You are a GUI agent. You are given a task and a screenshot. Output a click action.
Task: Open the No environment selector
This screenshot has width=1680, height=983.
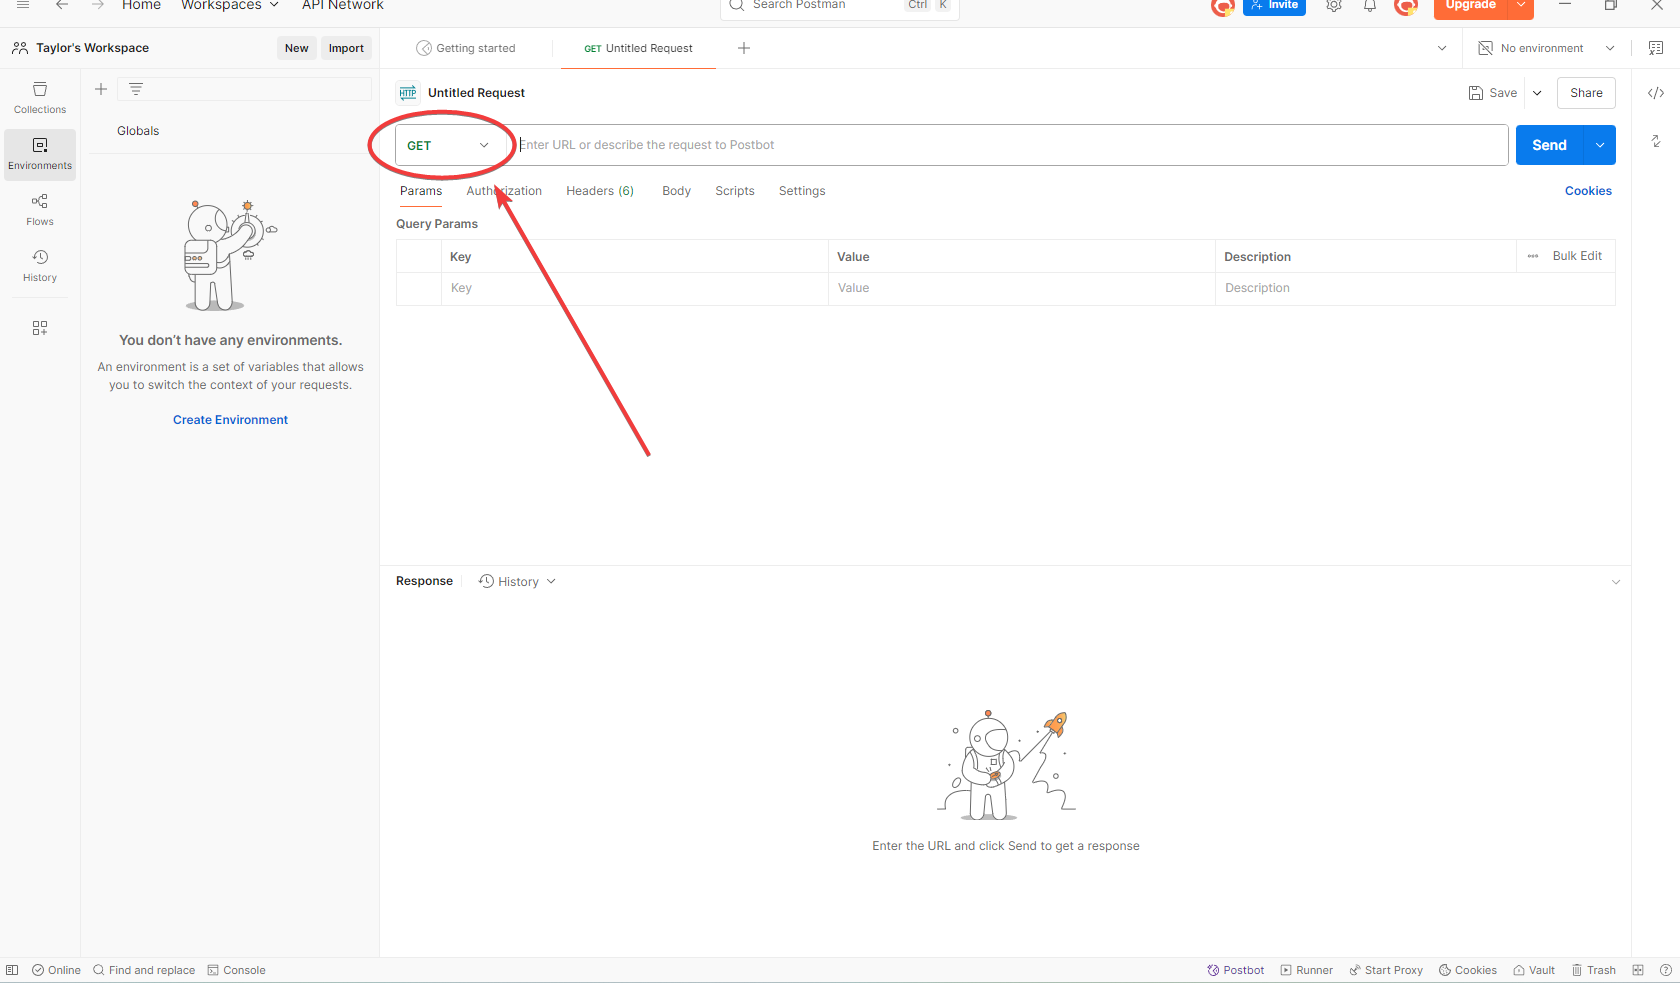pos(1546,48)
